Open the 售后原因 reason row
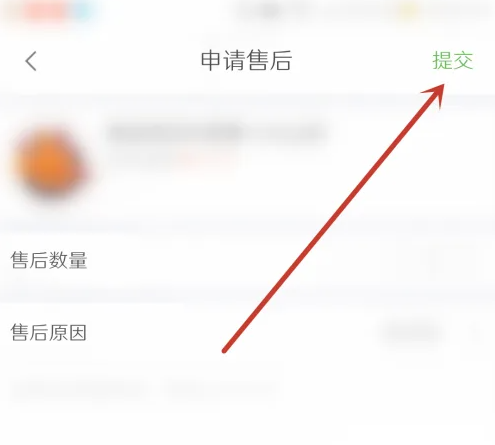This screenshot has width=495, height=445. (247, 333)
